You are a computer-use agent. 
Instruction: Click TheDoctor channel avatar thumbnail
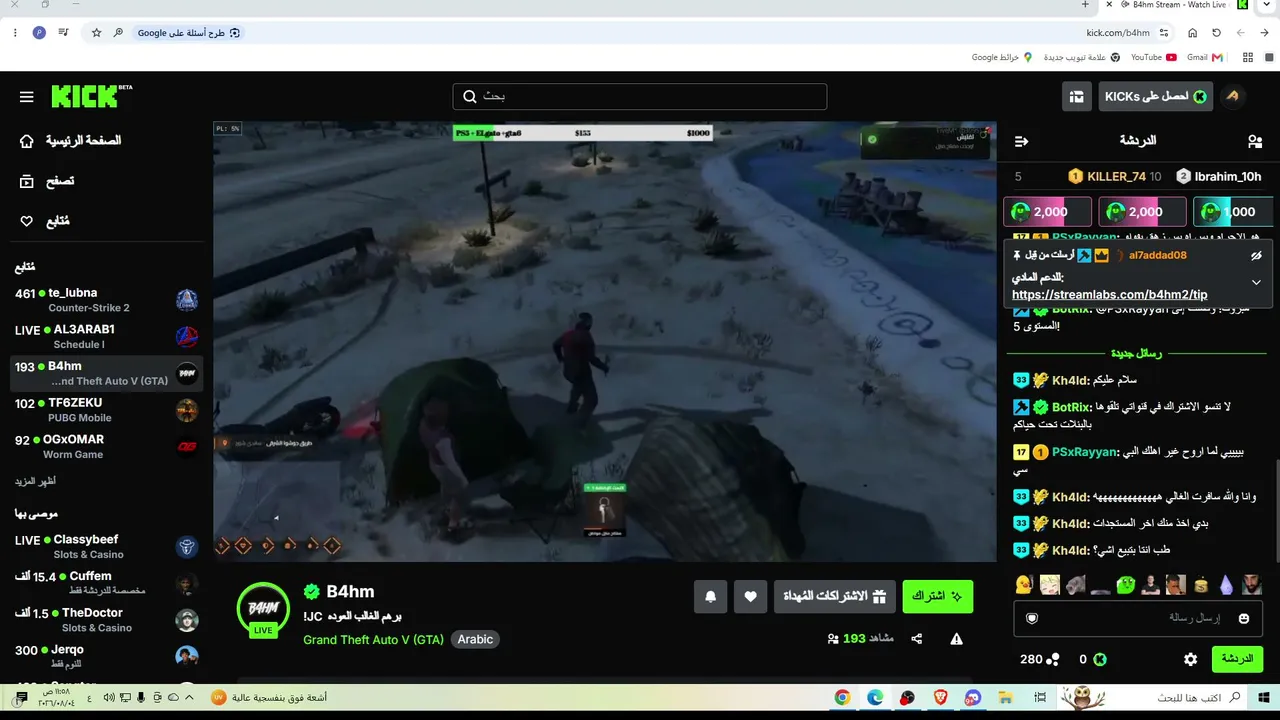point(187,620)
